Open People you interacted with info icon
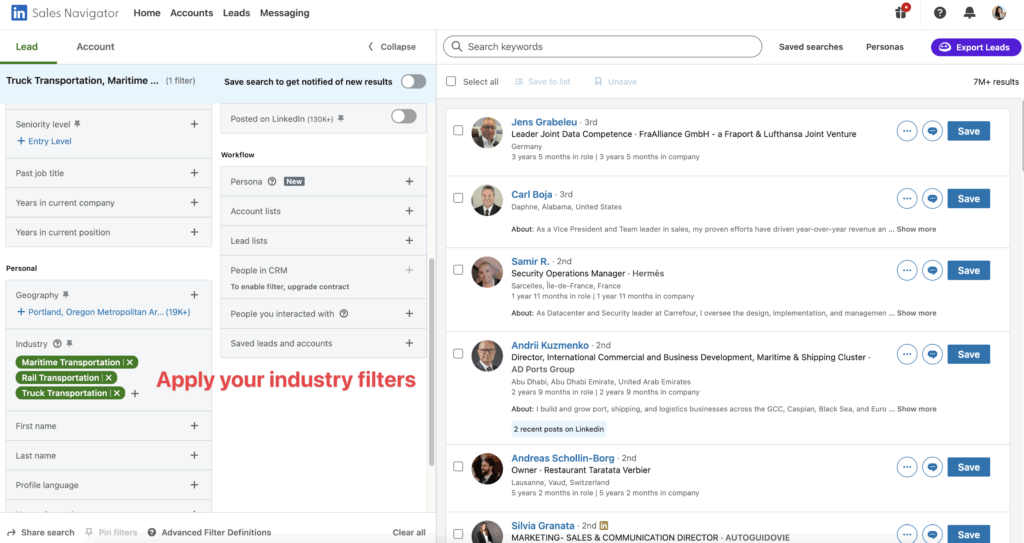Image resolution: width=1024 pixels, height=543 pixels. click(x=344, y=314)
